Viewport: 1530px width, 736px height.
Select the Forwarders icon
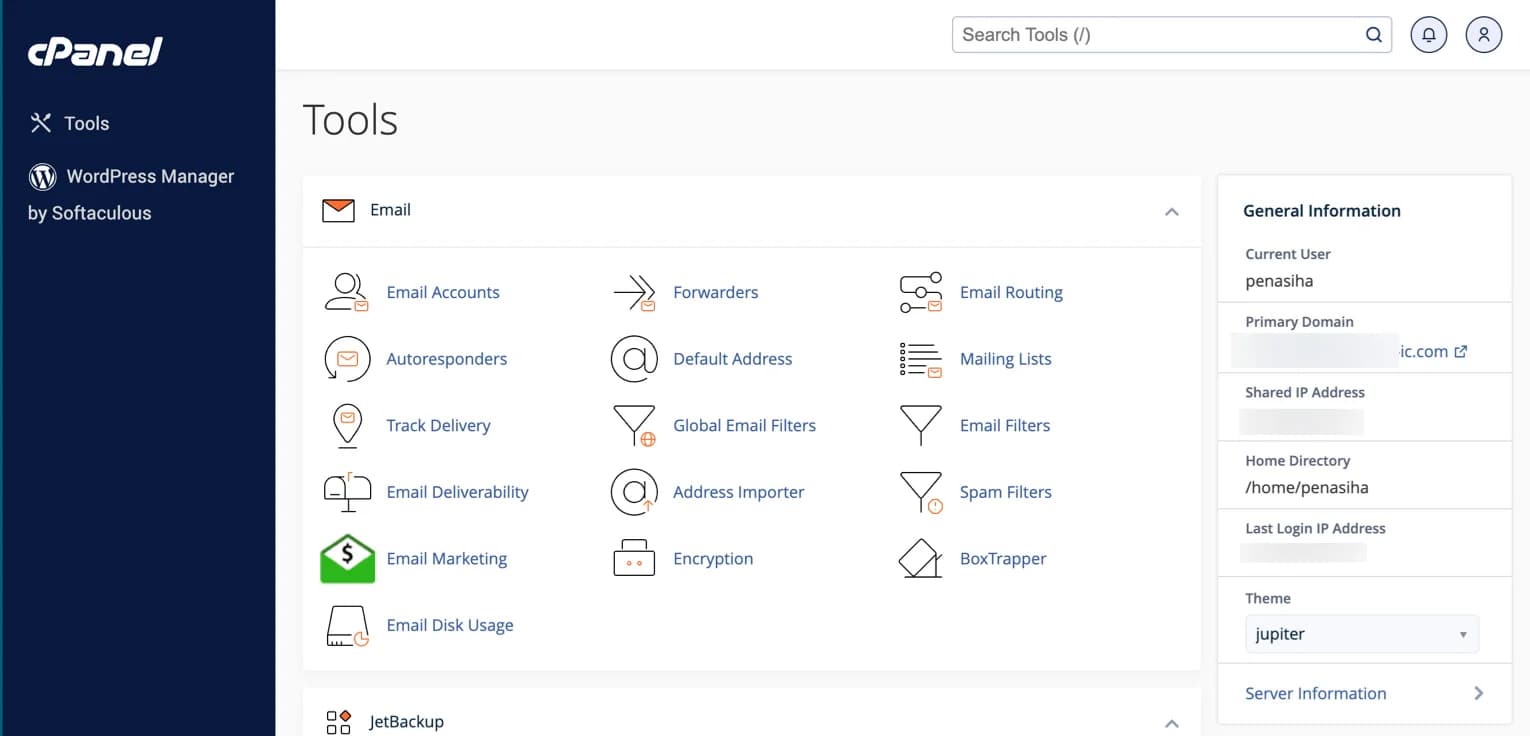635,292
